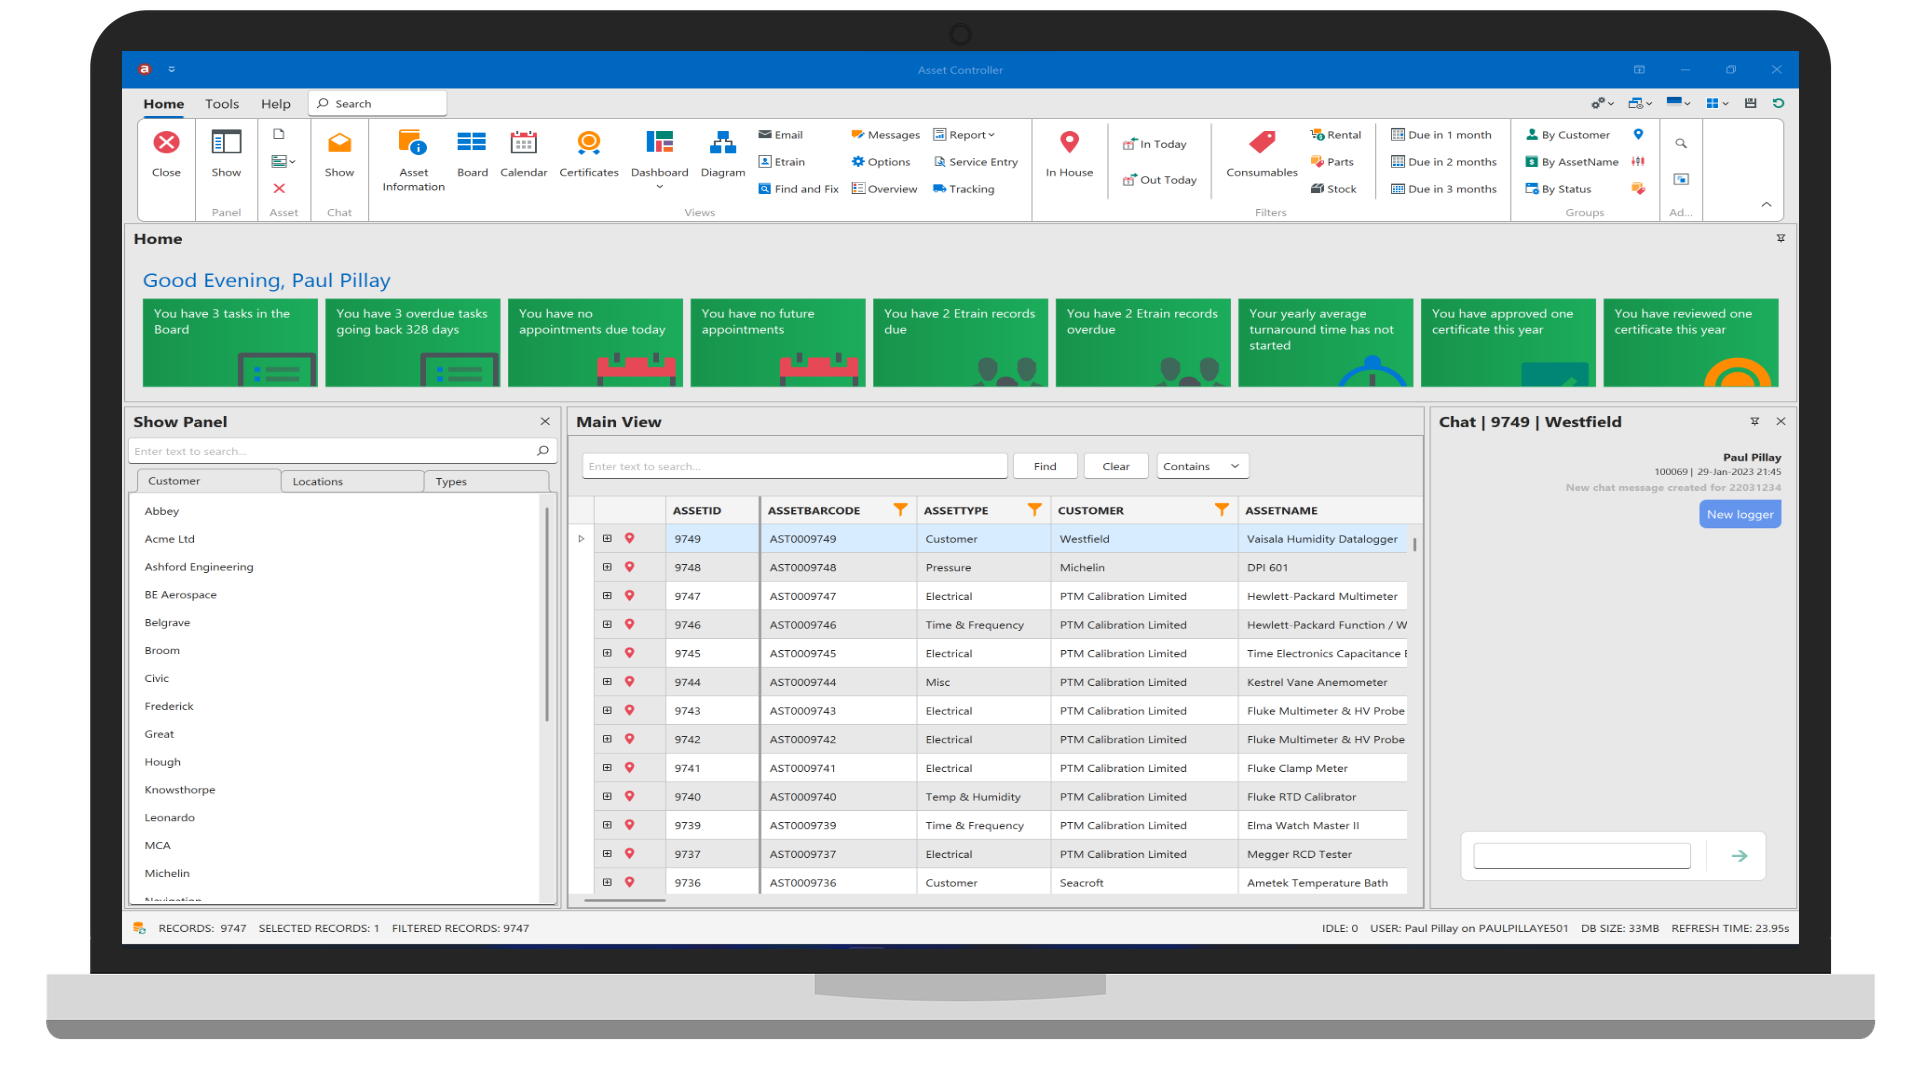Open the Messages view
1920x1080 pixels.
(x=885, y=134)
